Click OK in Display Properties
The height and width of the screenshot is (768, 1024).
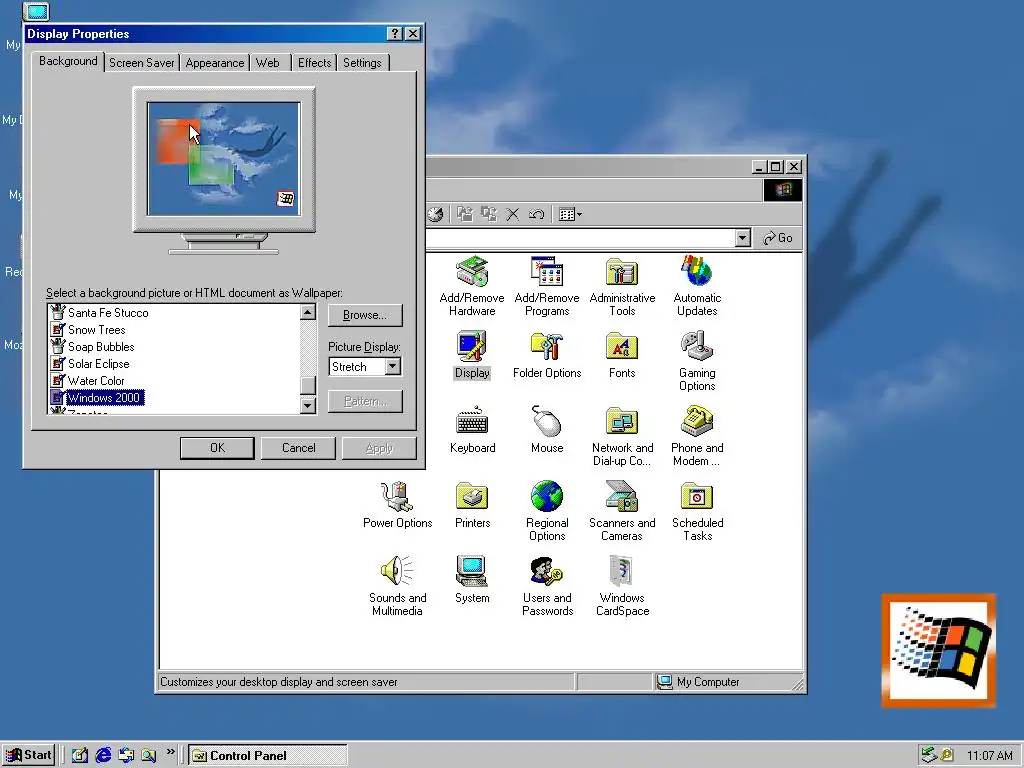pos(217,448)
